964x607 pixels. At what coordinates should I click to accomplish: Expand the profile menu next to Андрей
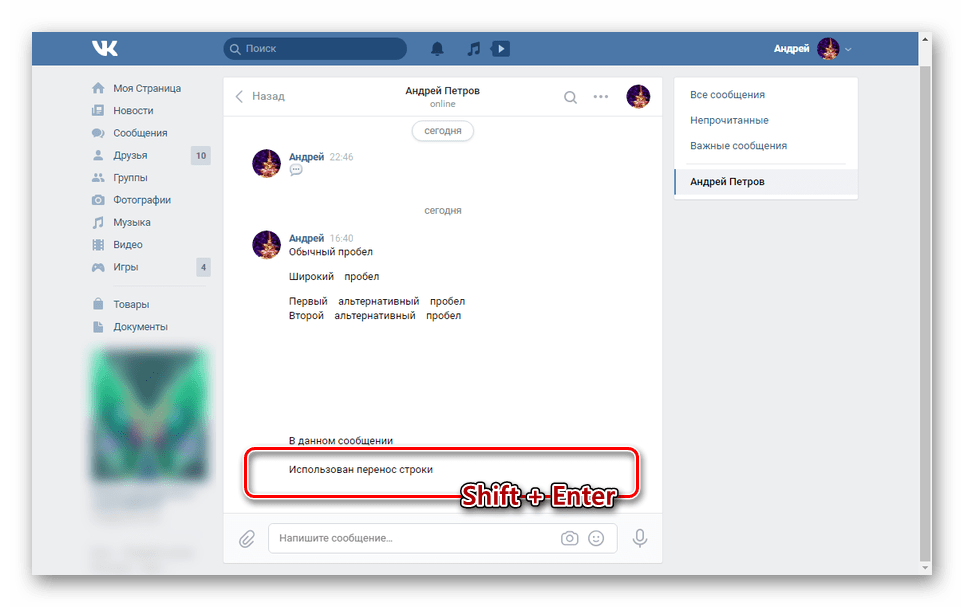click(x=848, y=48)
